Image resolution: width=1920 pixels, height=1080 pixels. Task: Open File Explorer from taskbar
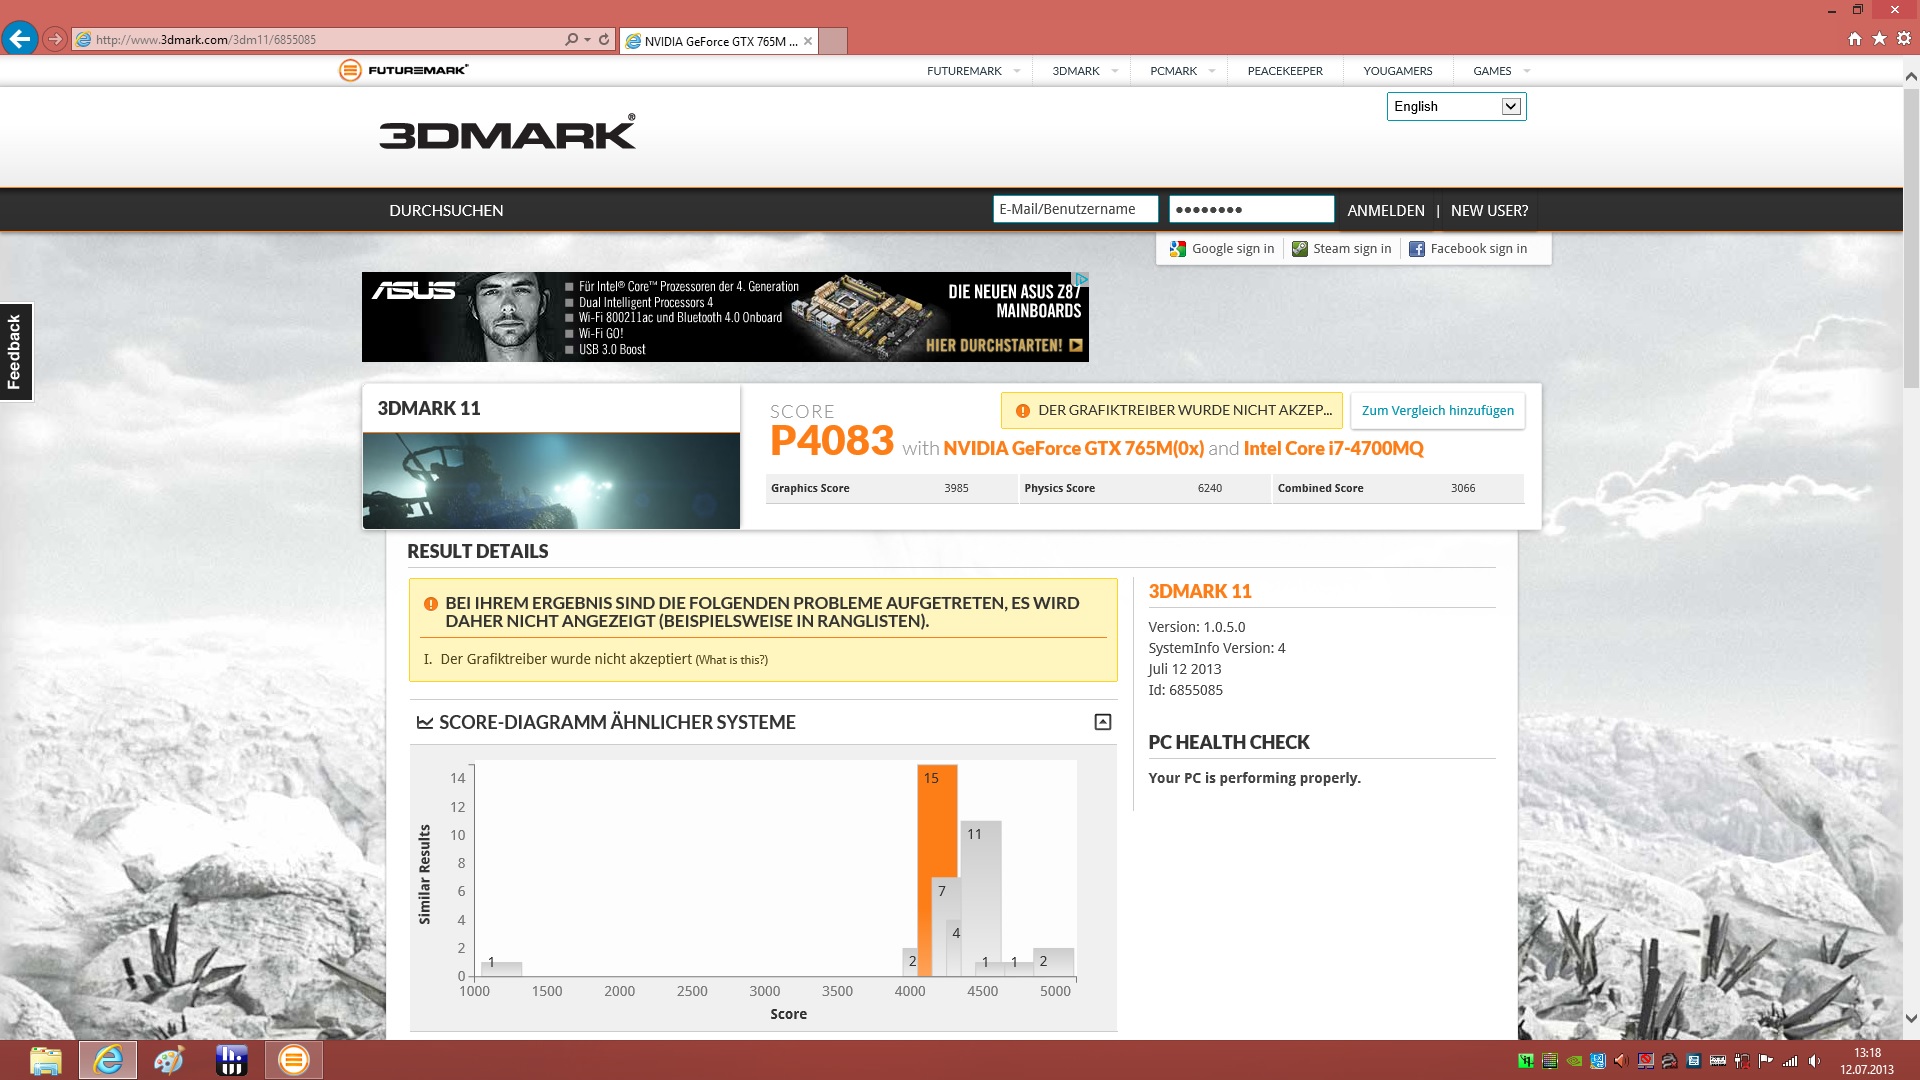pyautogui.click(x=45, y=1060)
